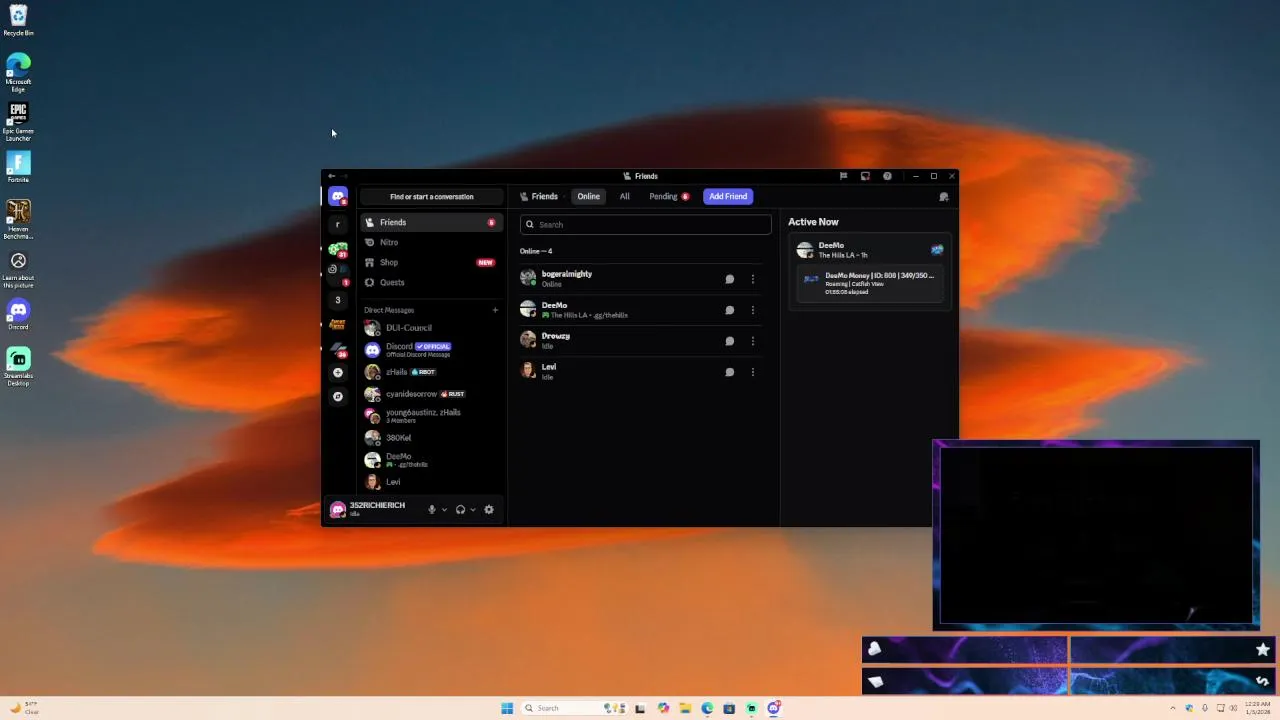This screenshot has width=1280, height=720.
Task: Open Levi direct message in sidebar
Action: (432, 482)
